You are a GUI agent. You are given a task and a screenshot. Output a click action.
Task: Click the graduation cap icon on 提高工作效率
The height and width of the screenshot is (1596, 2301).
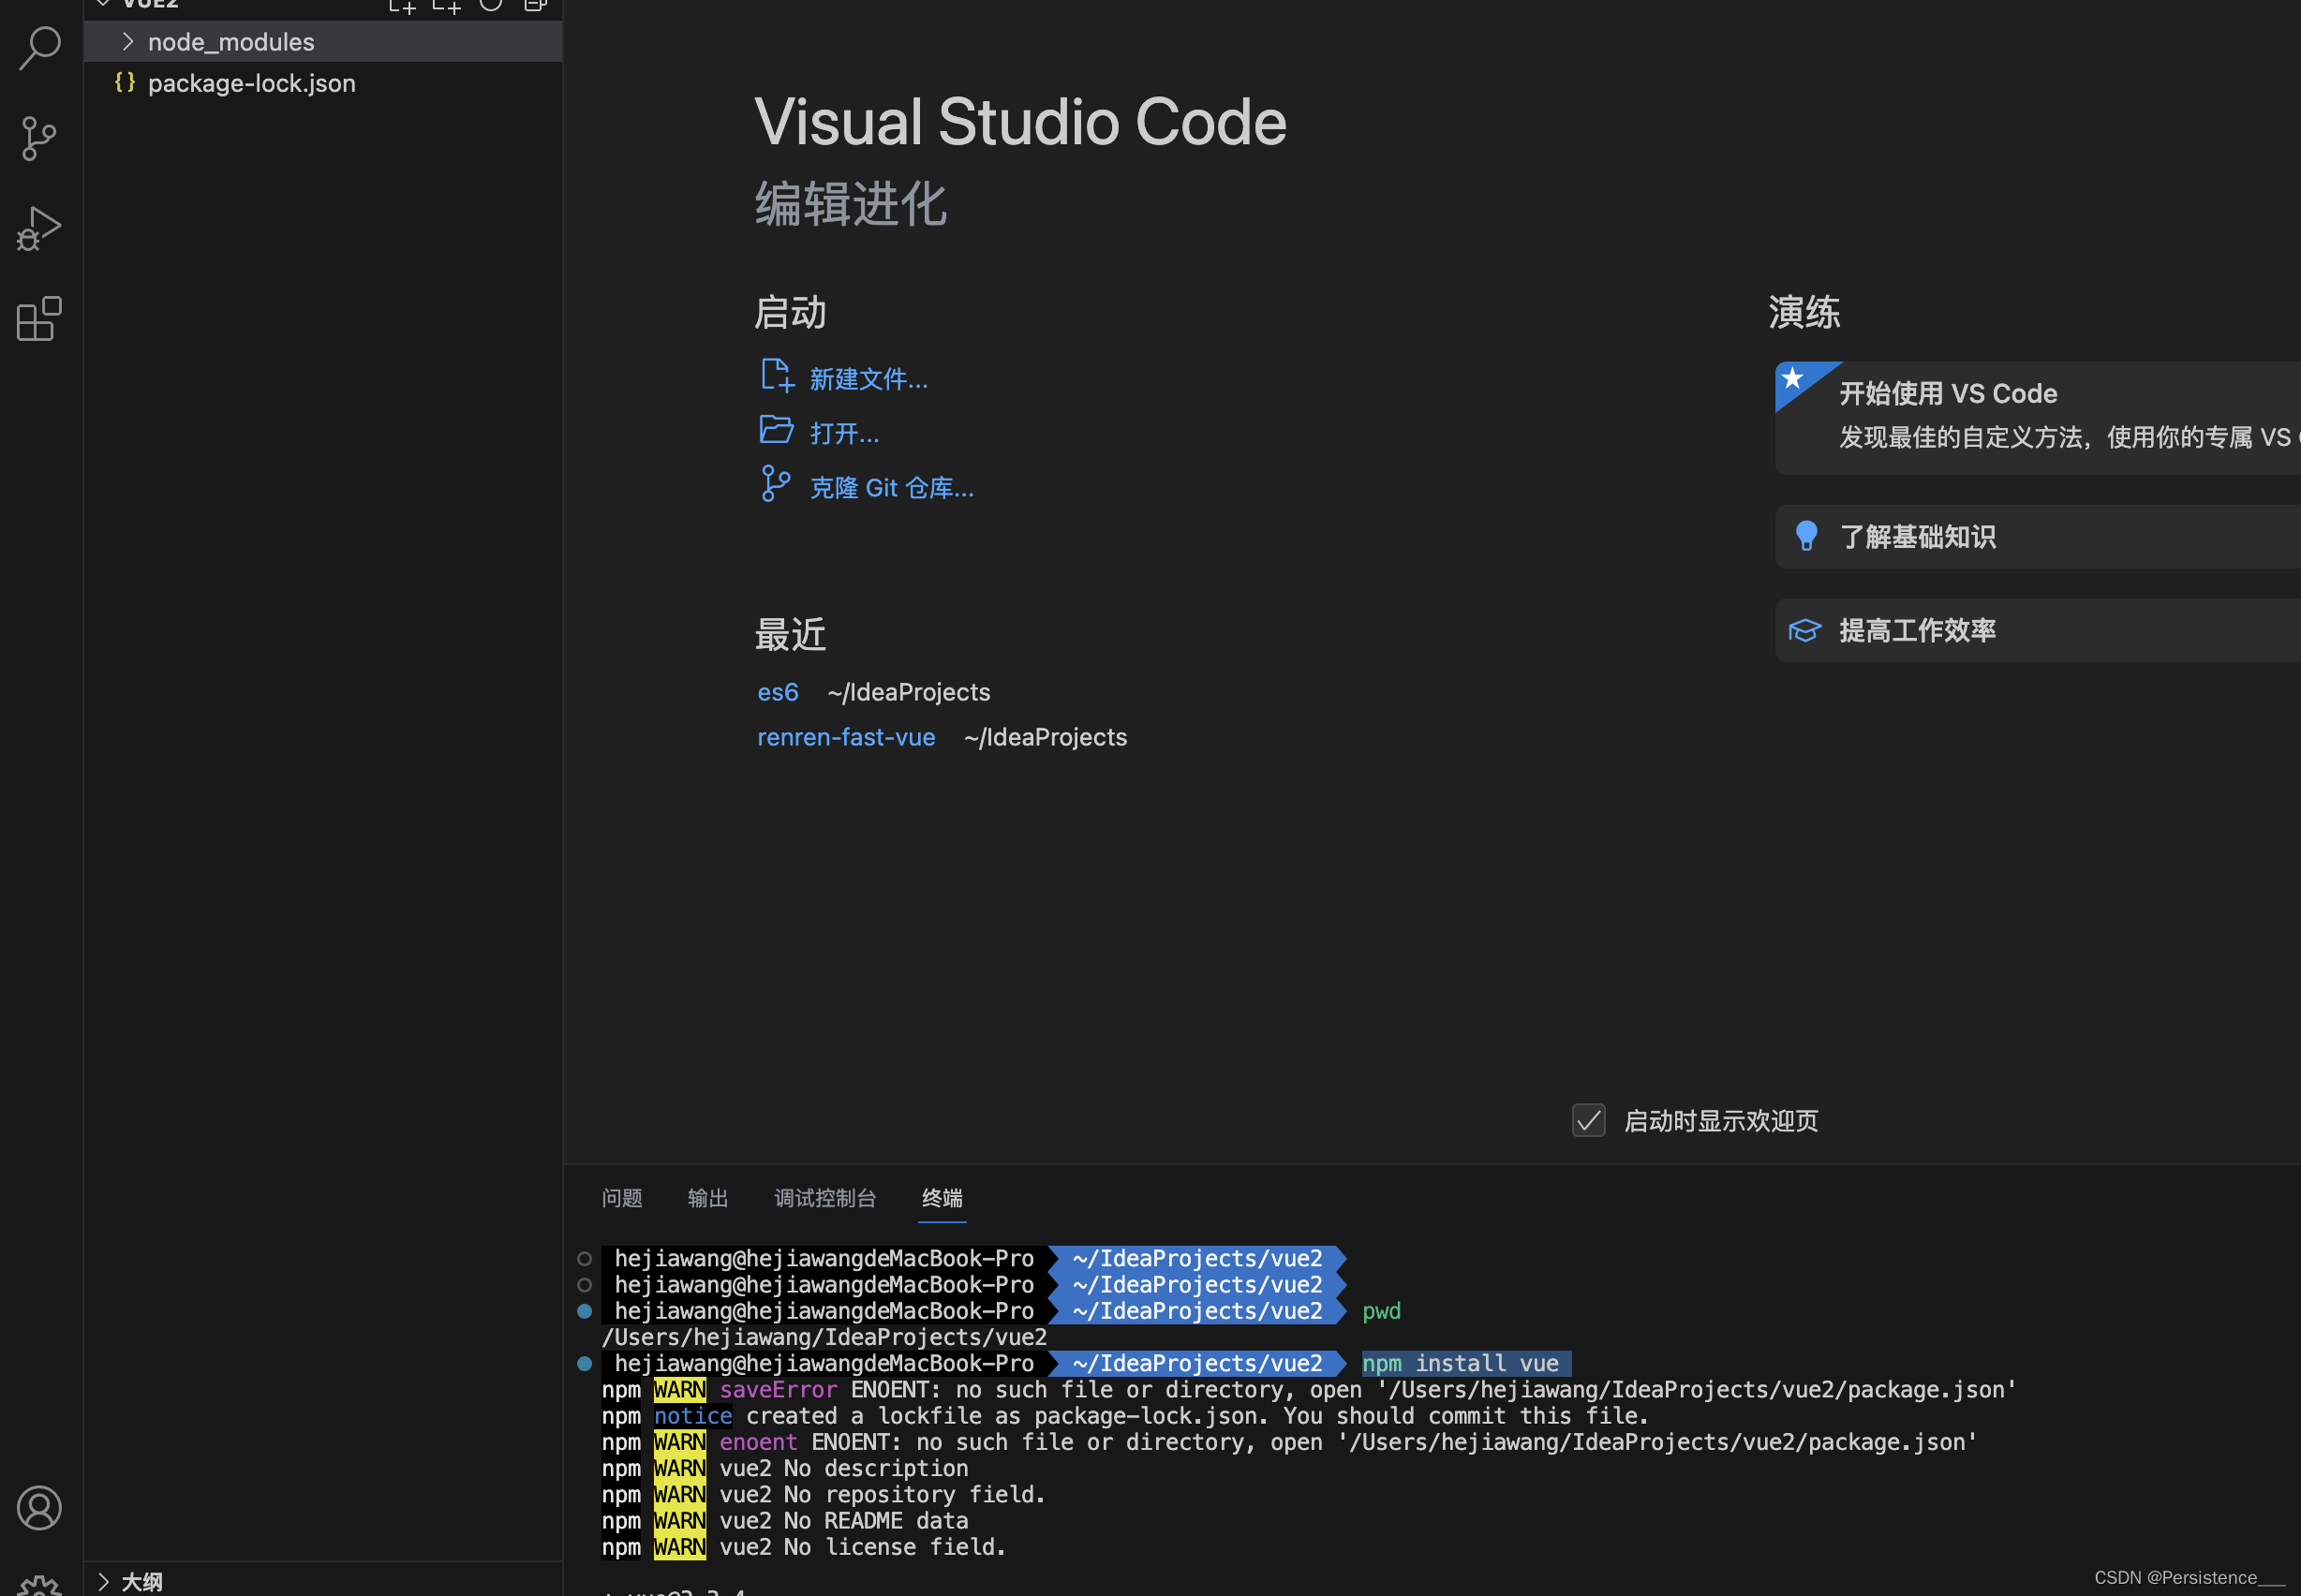(1805, 630)
